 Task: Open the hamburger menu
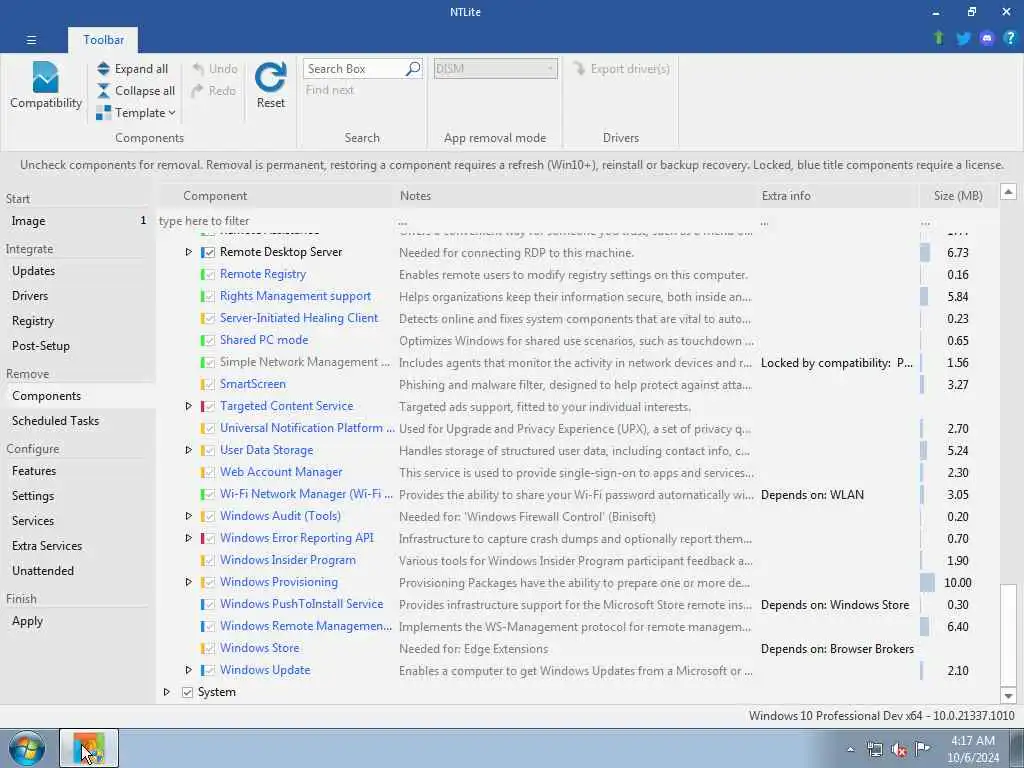click(31, 40)
